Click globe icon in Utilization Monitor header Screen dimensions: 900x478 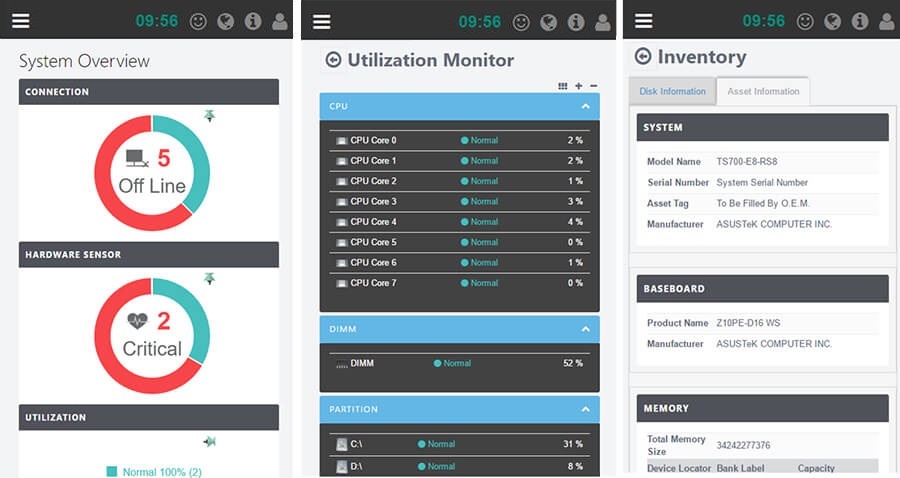pos(549,22)
